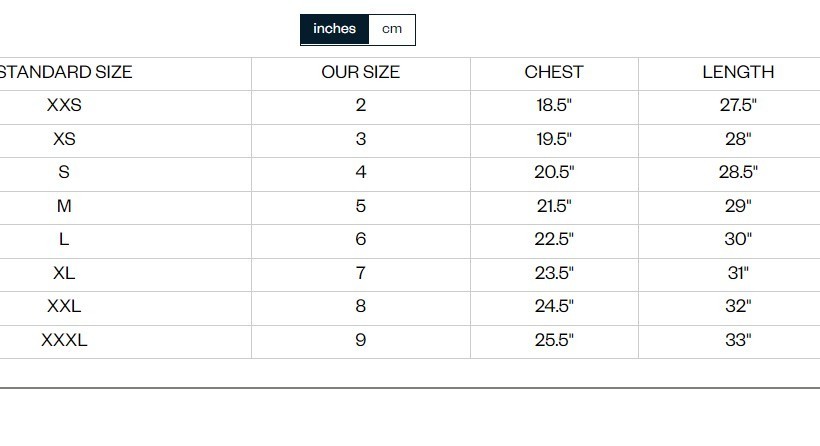Click the 27.5" length value
Screen dimensions: 820x446
point(738,105)
